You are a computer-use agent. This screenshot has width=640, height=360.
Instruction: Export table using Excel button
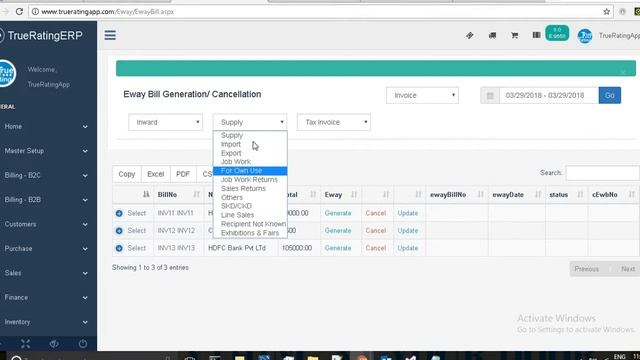click(156, 174)
